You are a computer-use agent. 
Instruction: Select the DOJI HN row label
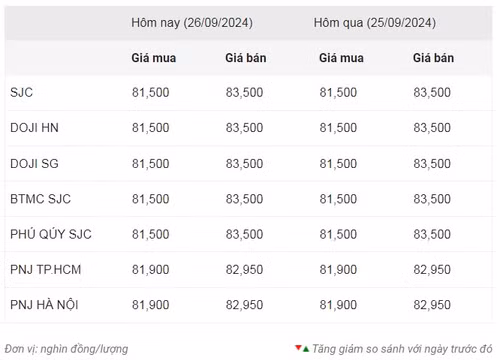(34, 128)
